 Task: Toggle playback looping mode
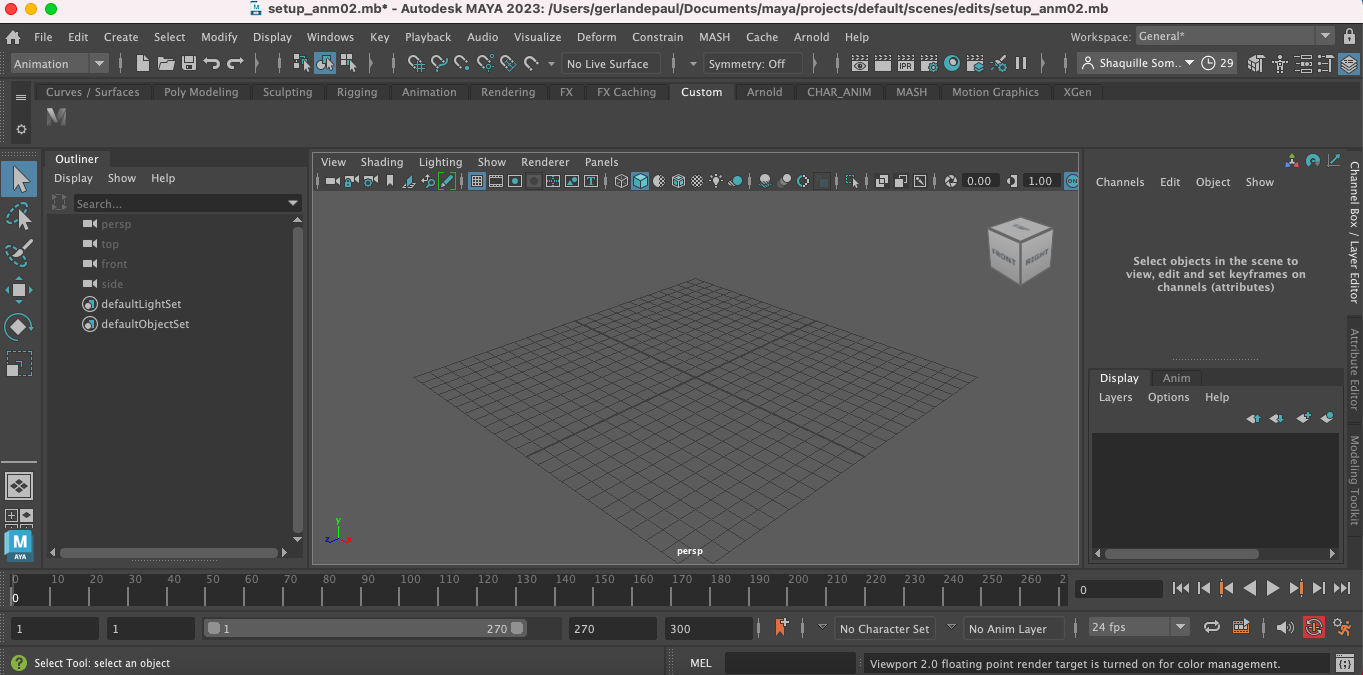pos(1212,628)
